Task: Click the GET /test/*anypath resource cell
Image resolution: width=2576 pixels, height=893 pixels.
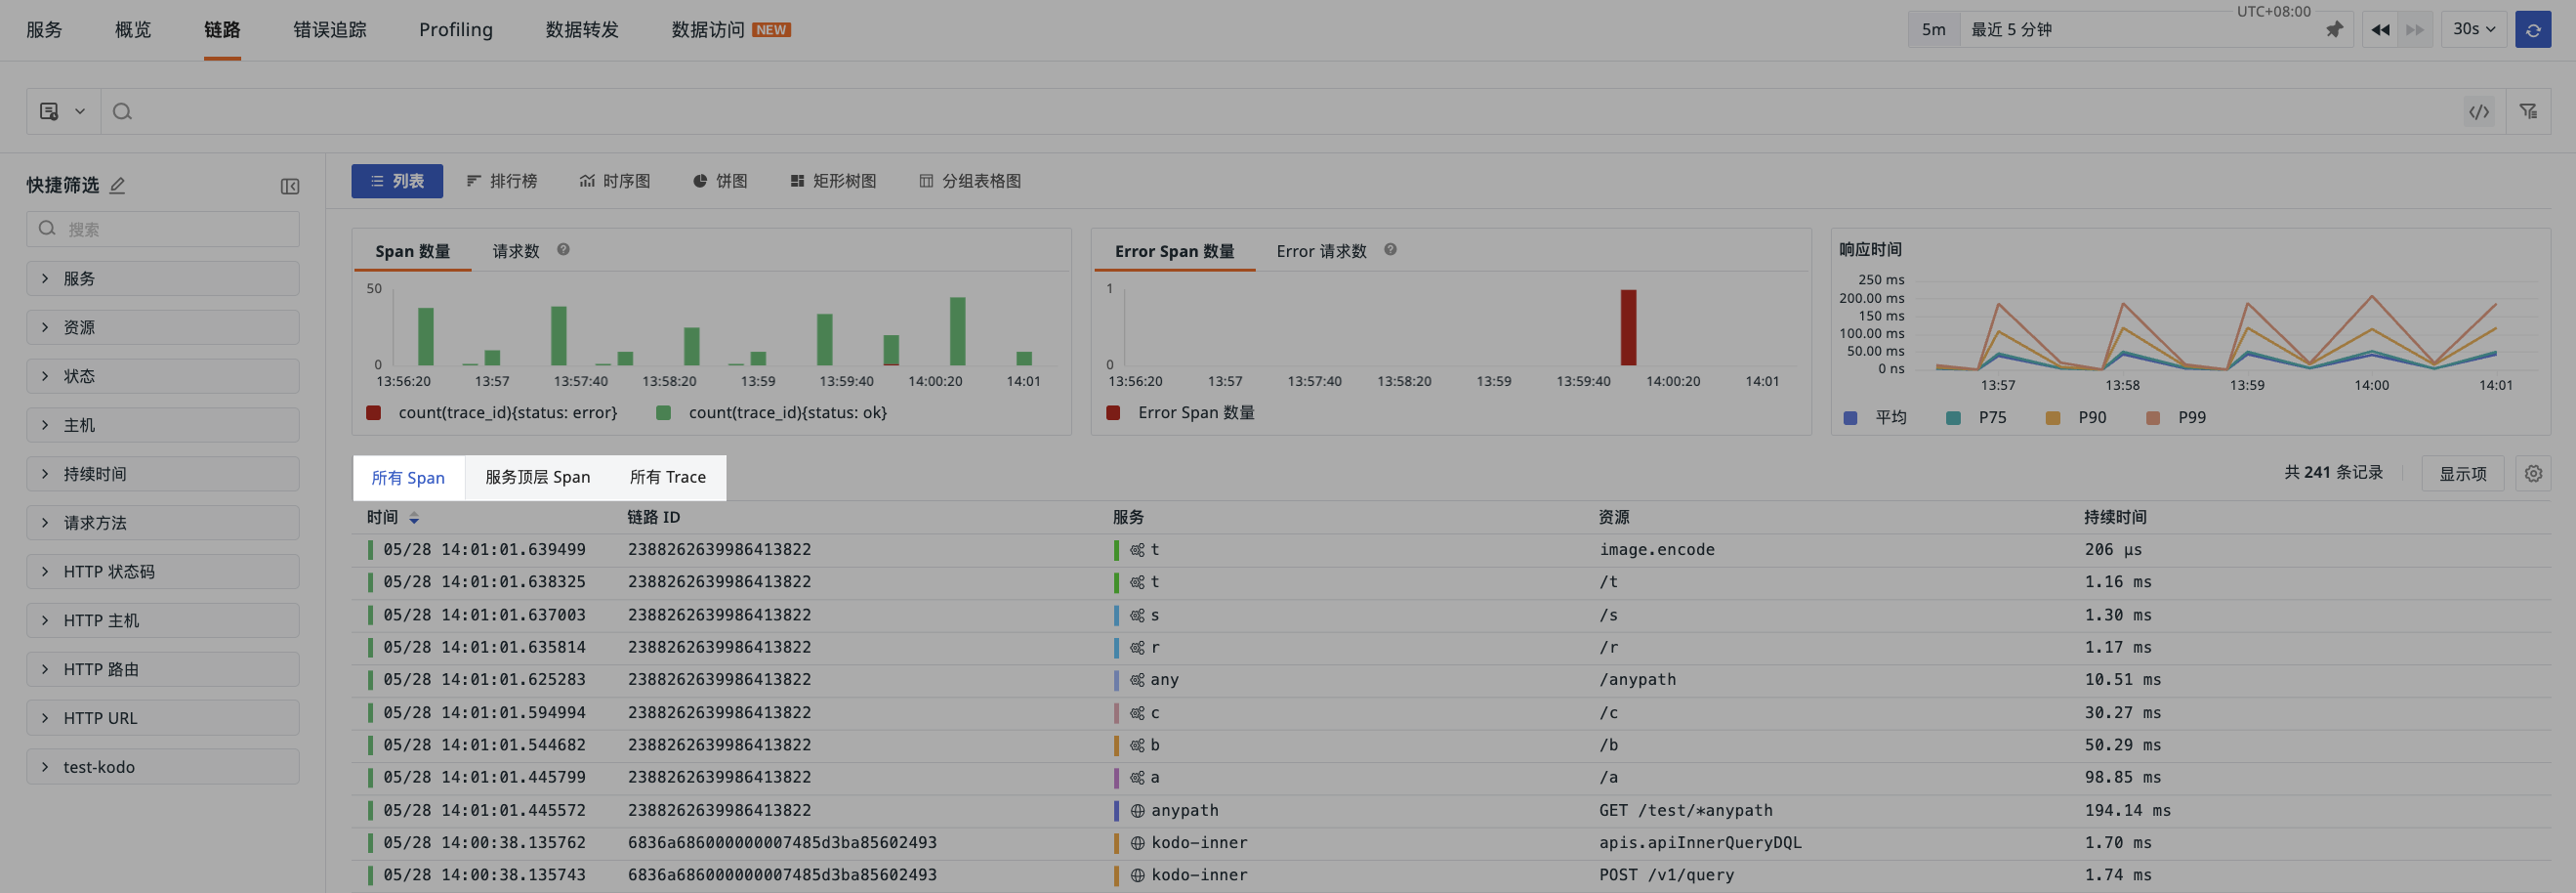Action: pos(1685,811)
